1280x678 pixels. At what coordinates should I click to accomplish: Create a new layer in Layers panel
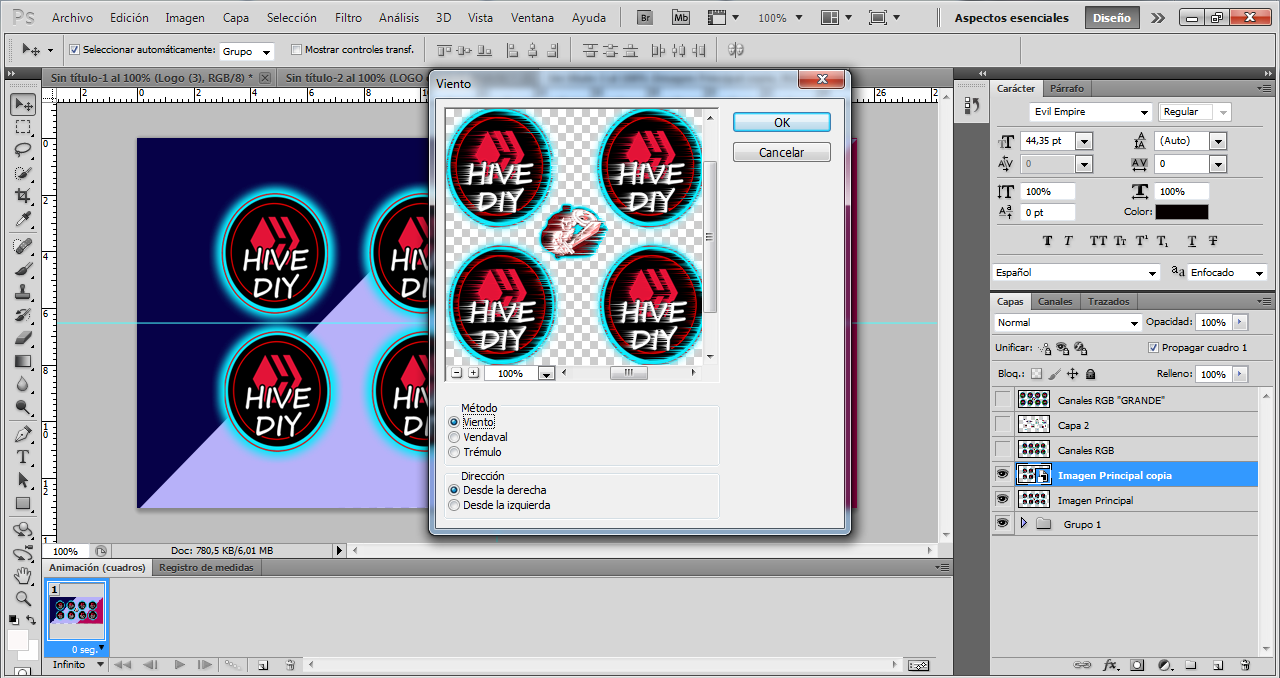[1218, 665]
